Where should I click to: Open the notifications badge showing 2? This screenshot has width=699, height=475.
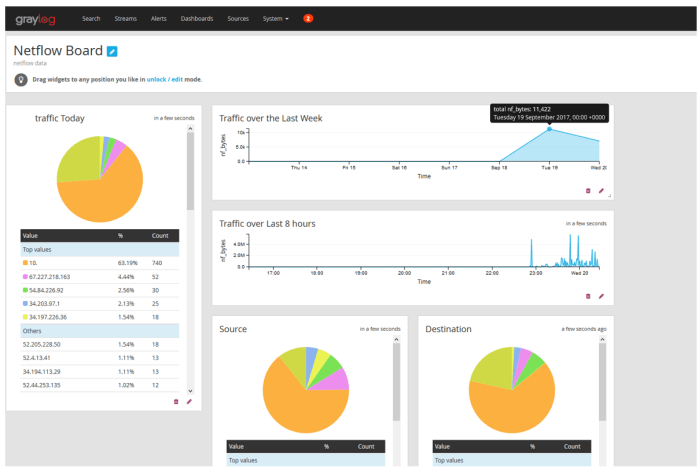tap(308, 18)
